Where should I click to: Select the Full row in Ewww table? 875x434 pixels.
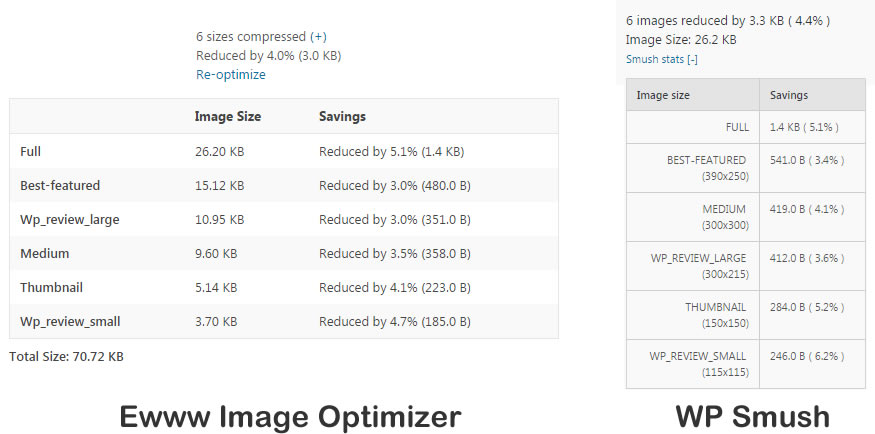(x=284, y=151)
